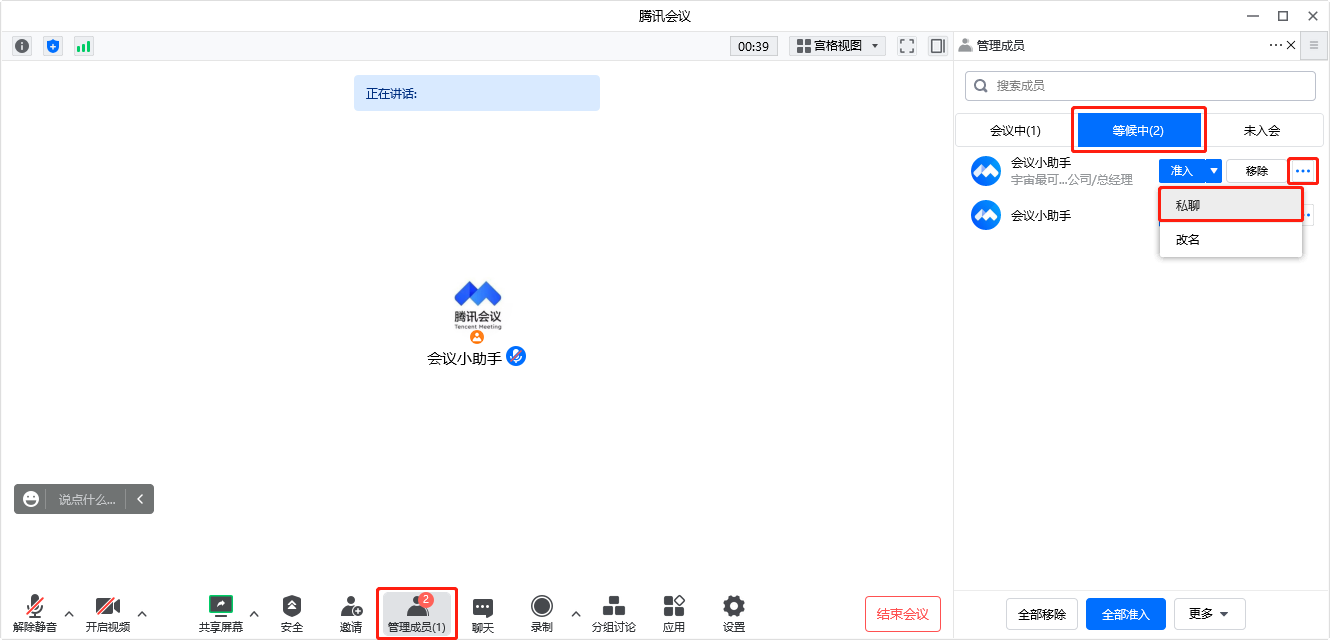The image size is (1330, 640).
Task: Choose 改名 from the context menu
Action: 1231,240
